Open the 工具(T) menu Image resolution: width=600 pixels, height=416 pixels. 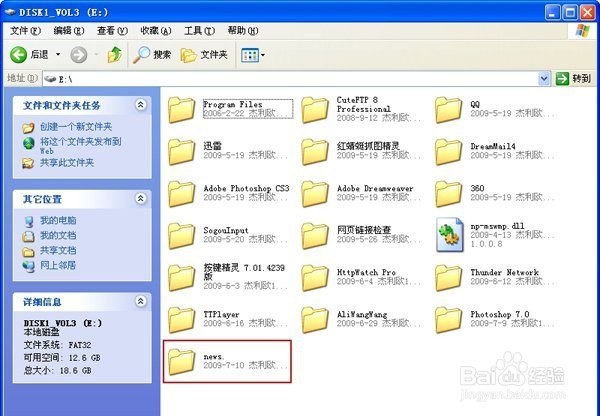pyautogui.click(x=199, y=31)
